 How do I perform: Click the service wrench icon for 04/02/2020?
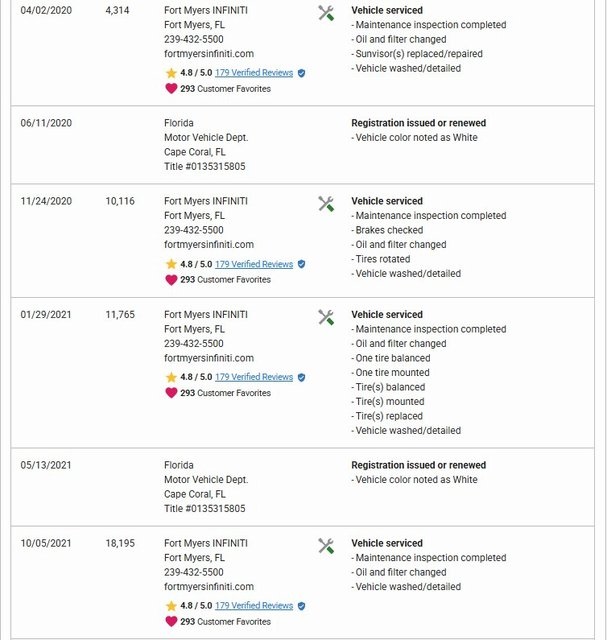point(326,13)
